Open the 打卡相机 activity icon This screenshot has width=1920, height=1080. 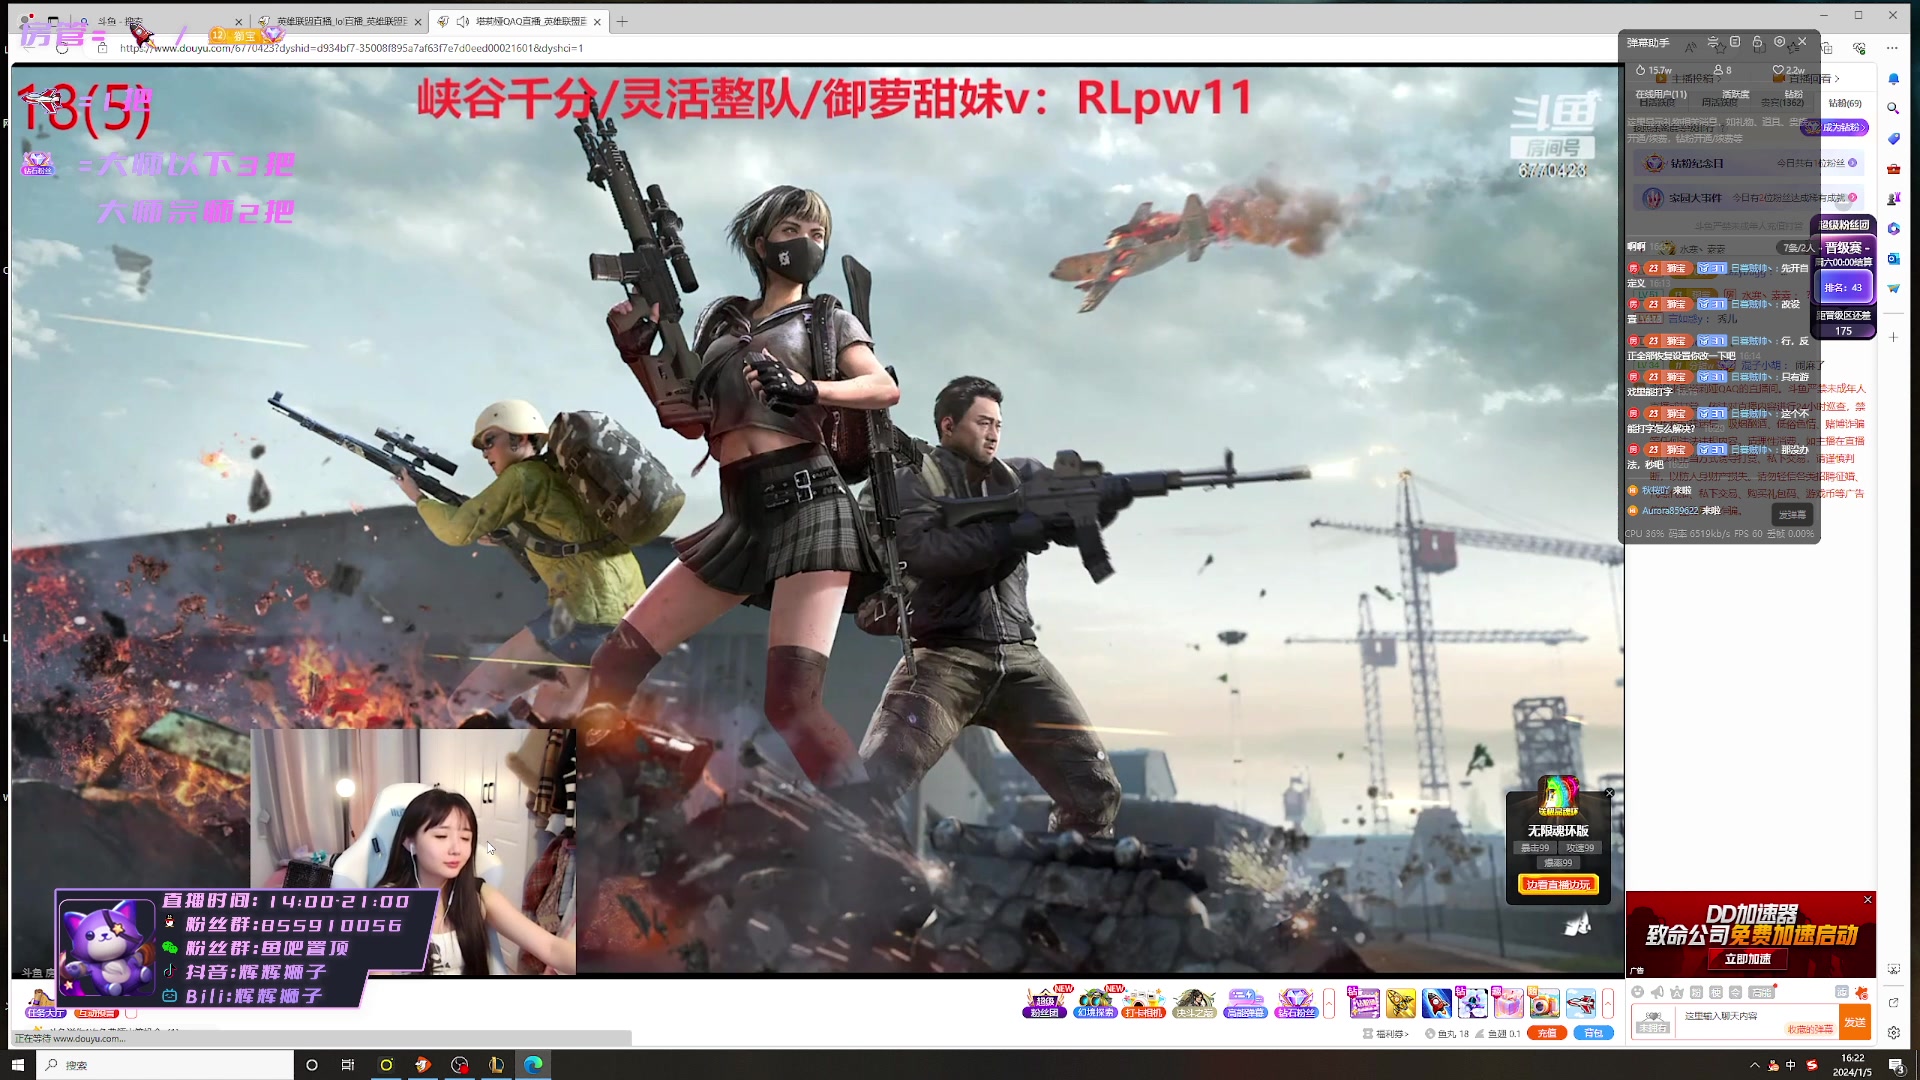1143,1002
